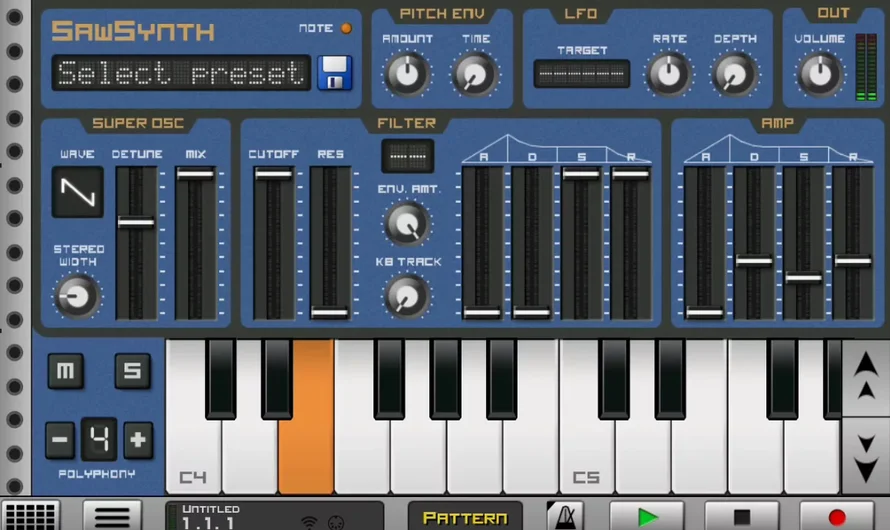Open the LFO target selector

(x=581, y=74)
